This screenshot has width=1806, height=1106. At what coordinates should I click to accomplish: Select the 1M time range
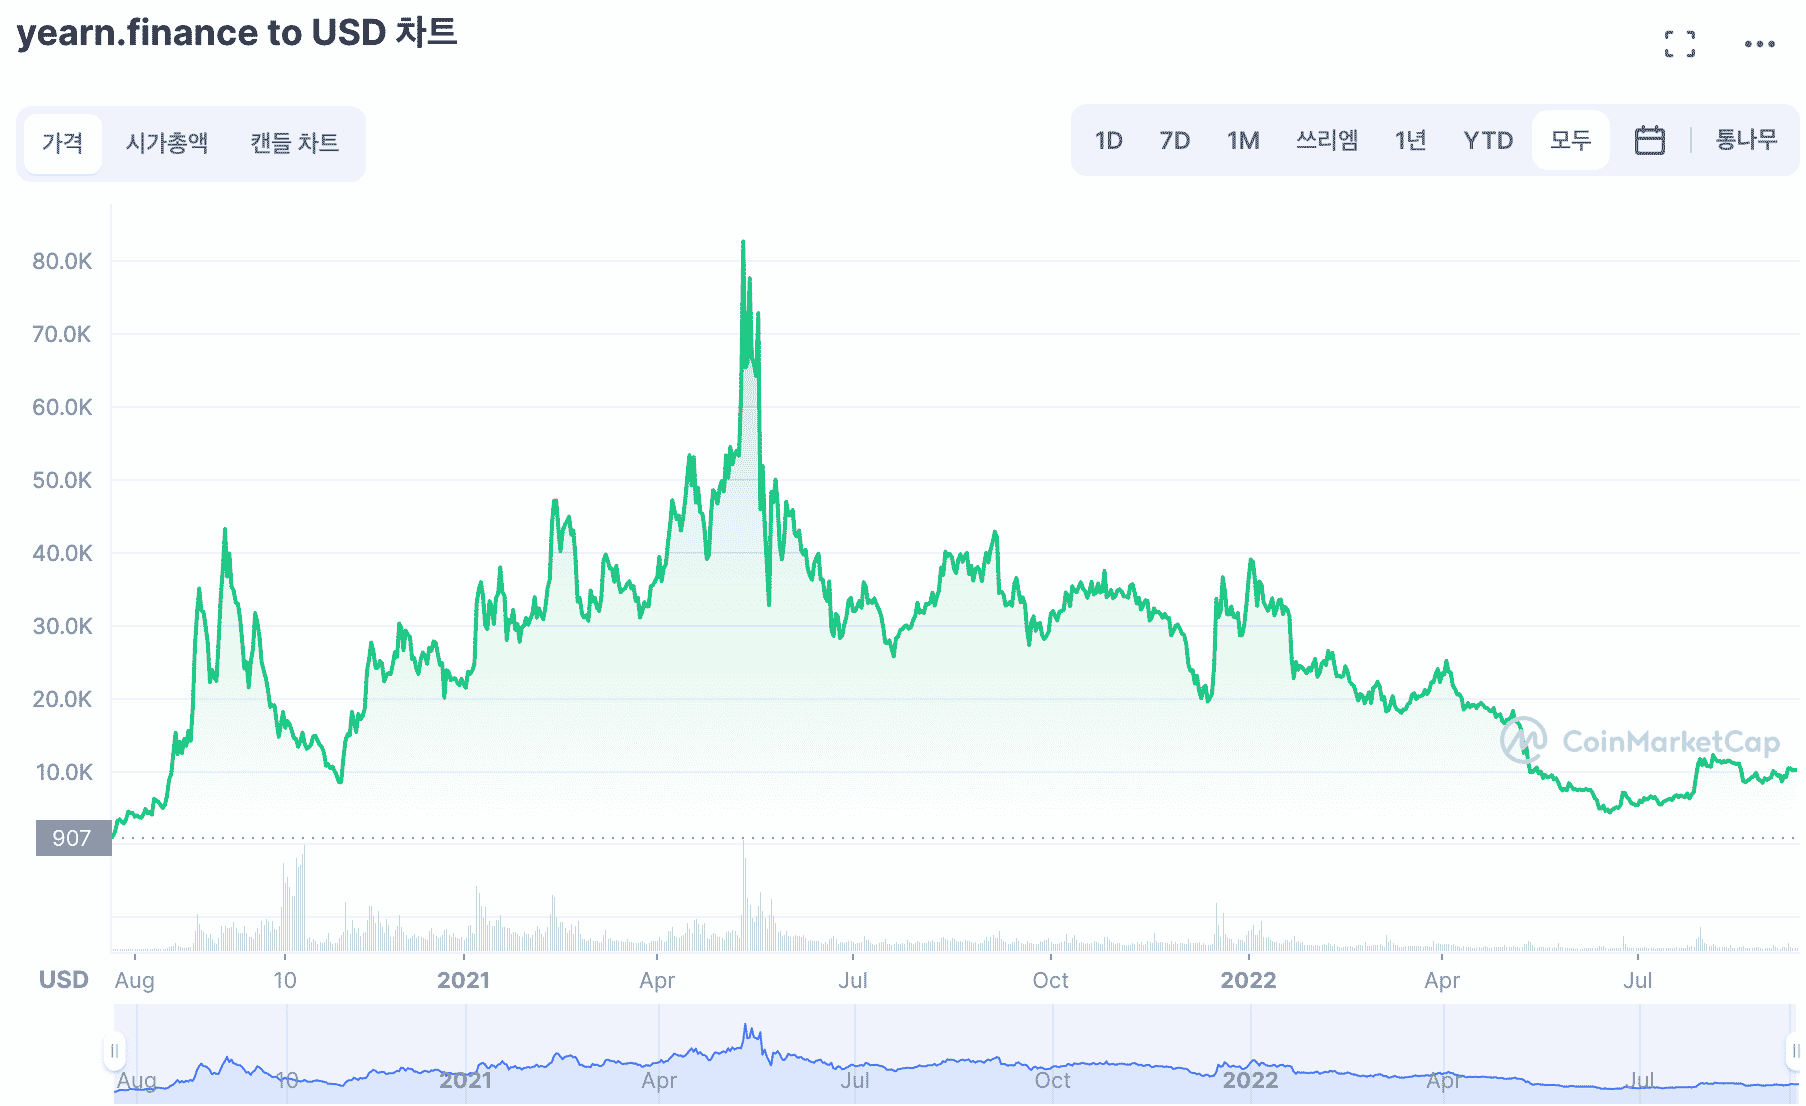pos(1243,140)
